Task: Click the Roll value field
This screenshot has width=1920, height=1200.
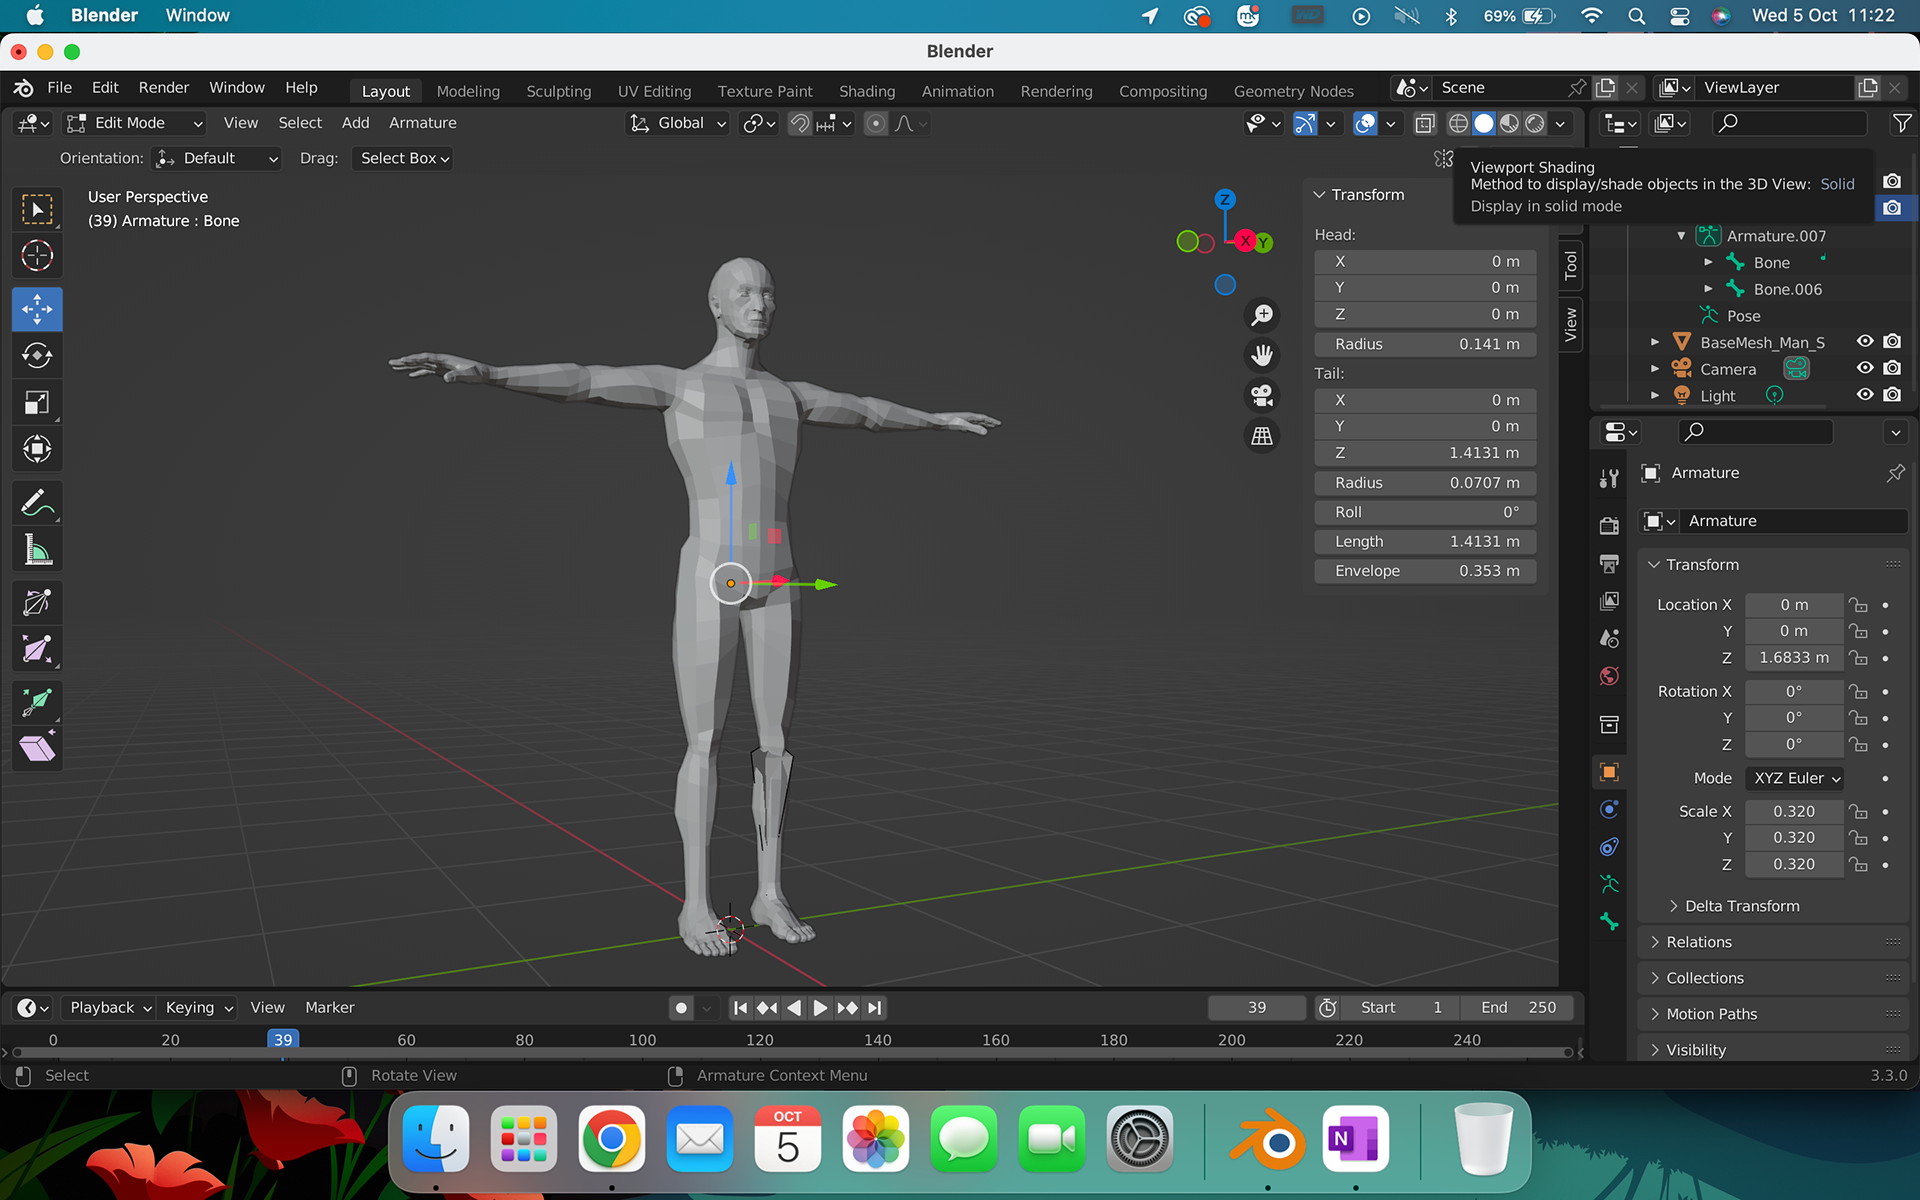Action: pyautogui.click(x=1425, y=512)
